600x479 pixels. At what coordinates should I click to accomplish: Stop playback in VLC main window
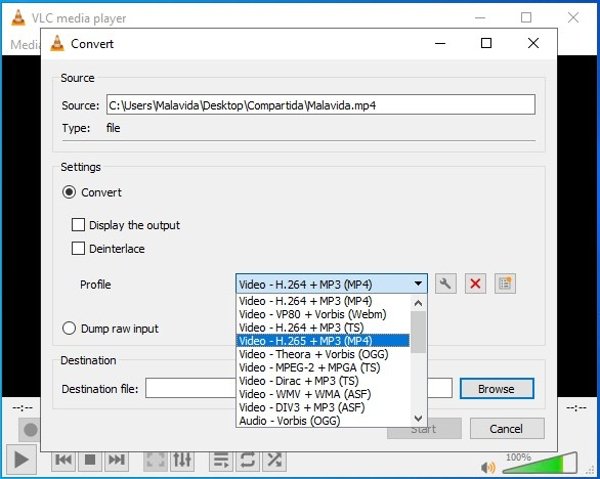[x=90, y=459]
